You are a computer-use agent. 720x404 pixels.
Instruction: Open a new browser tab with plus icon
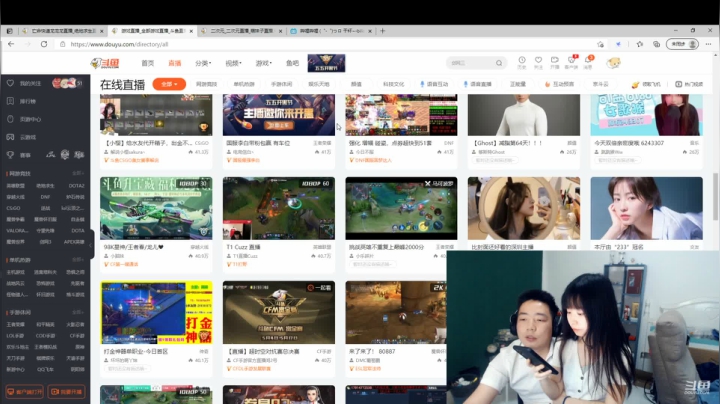[382, 31]
